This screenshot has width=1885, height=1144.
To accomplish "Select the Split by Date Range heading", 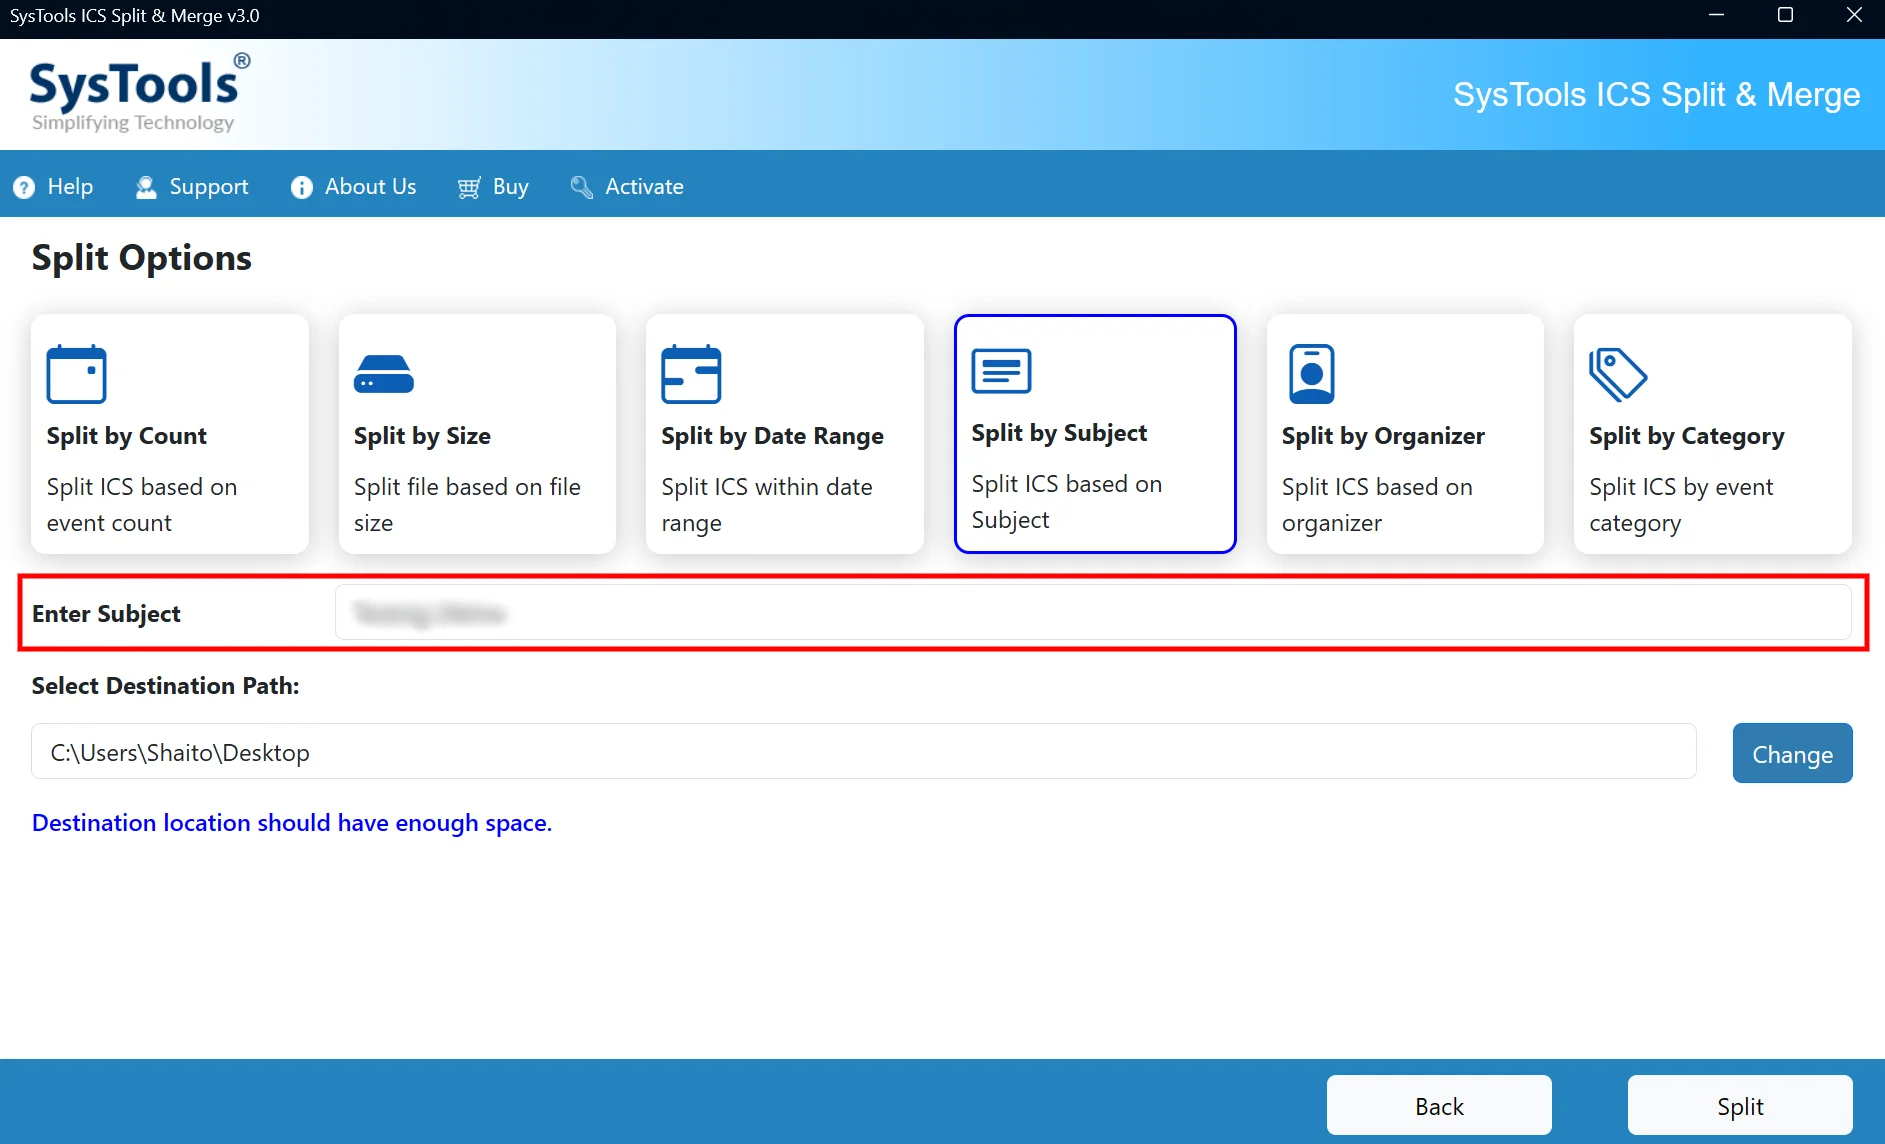I will click(x=772, y=436).
